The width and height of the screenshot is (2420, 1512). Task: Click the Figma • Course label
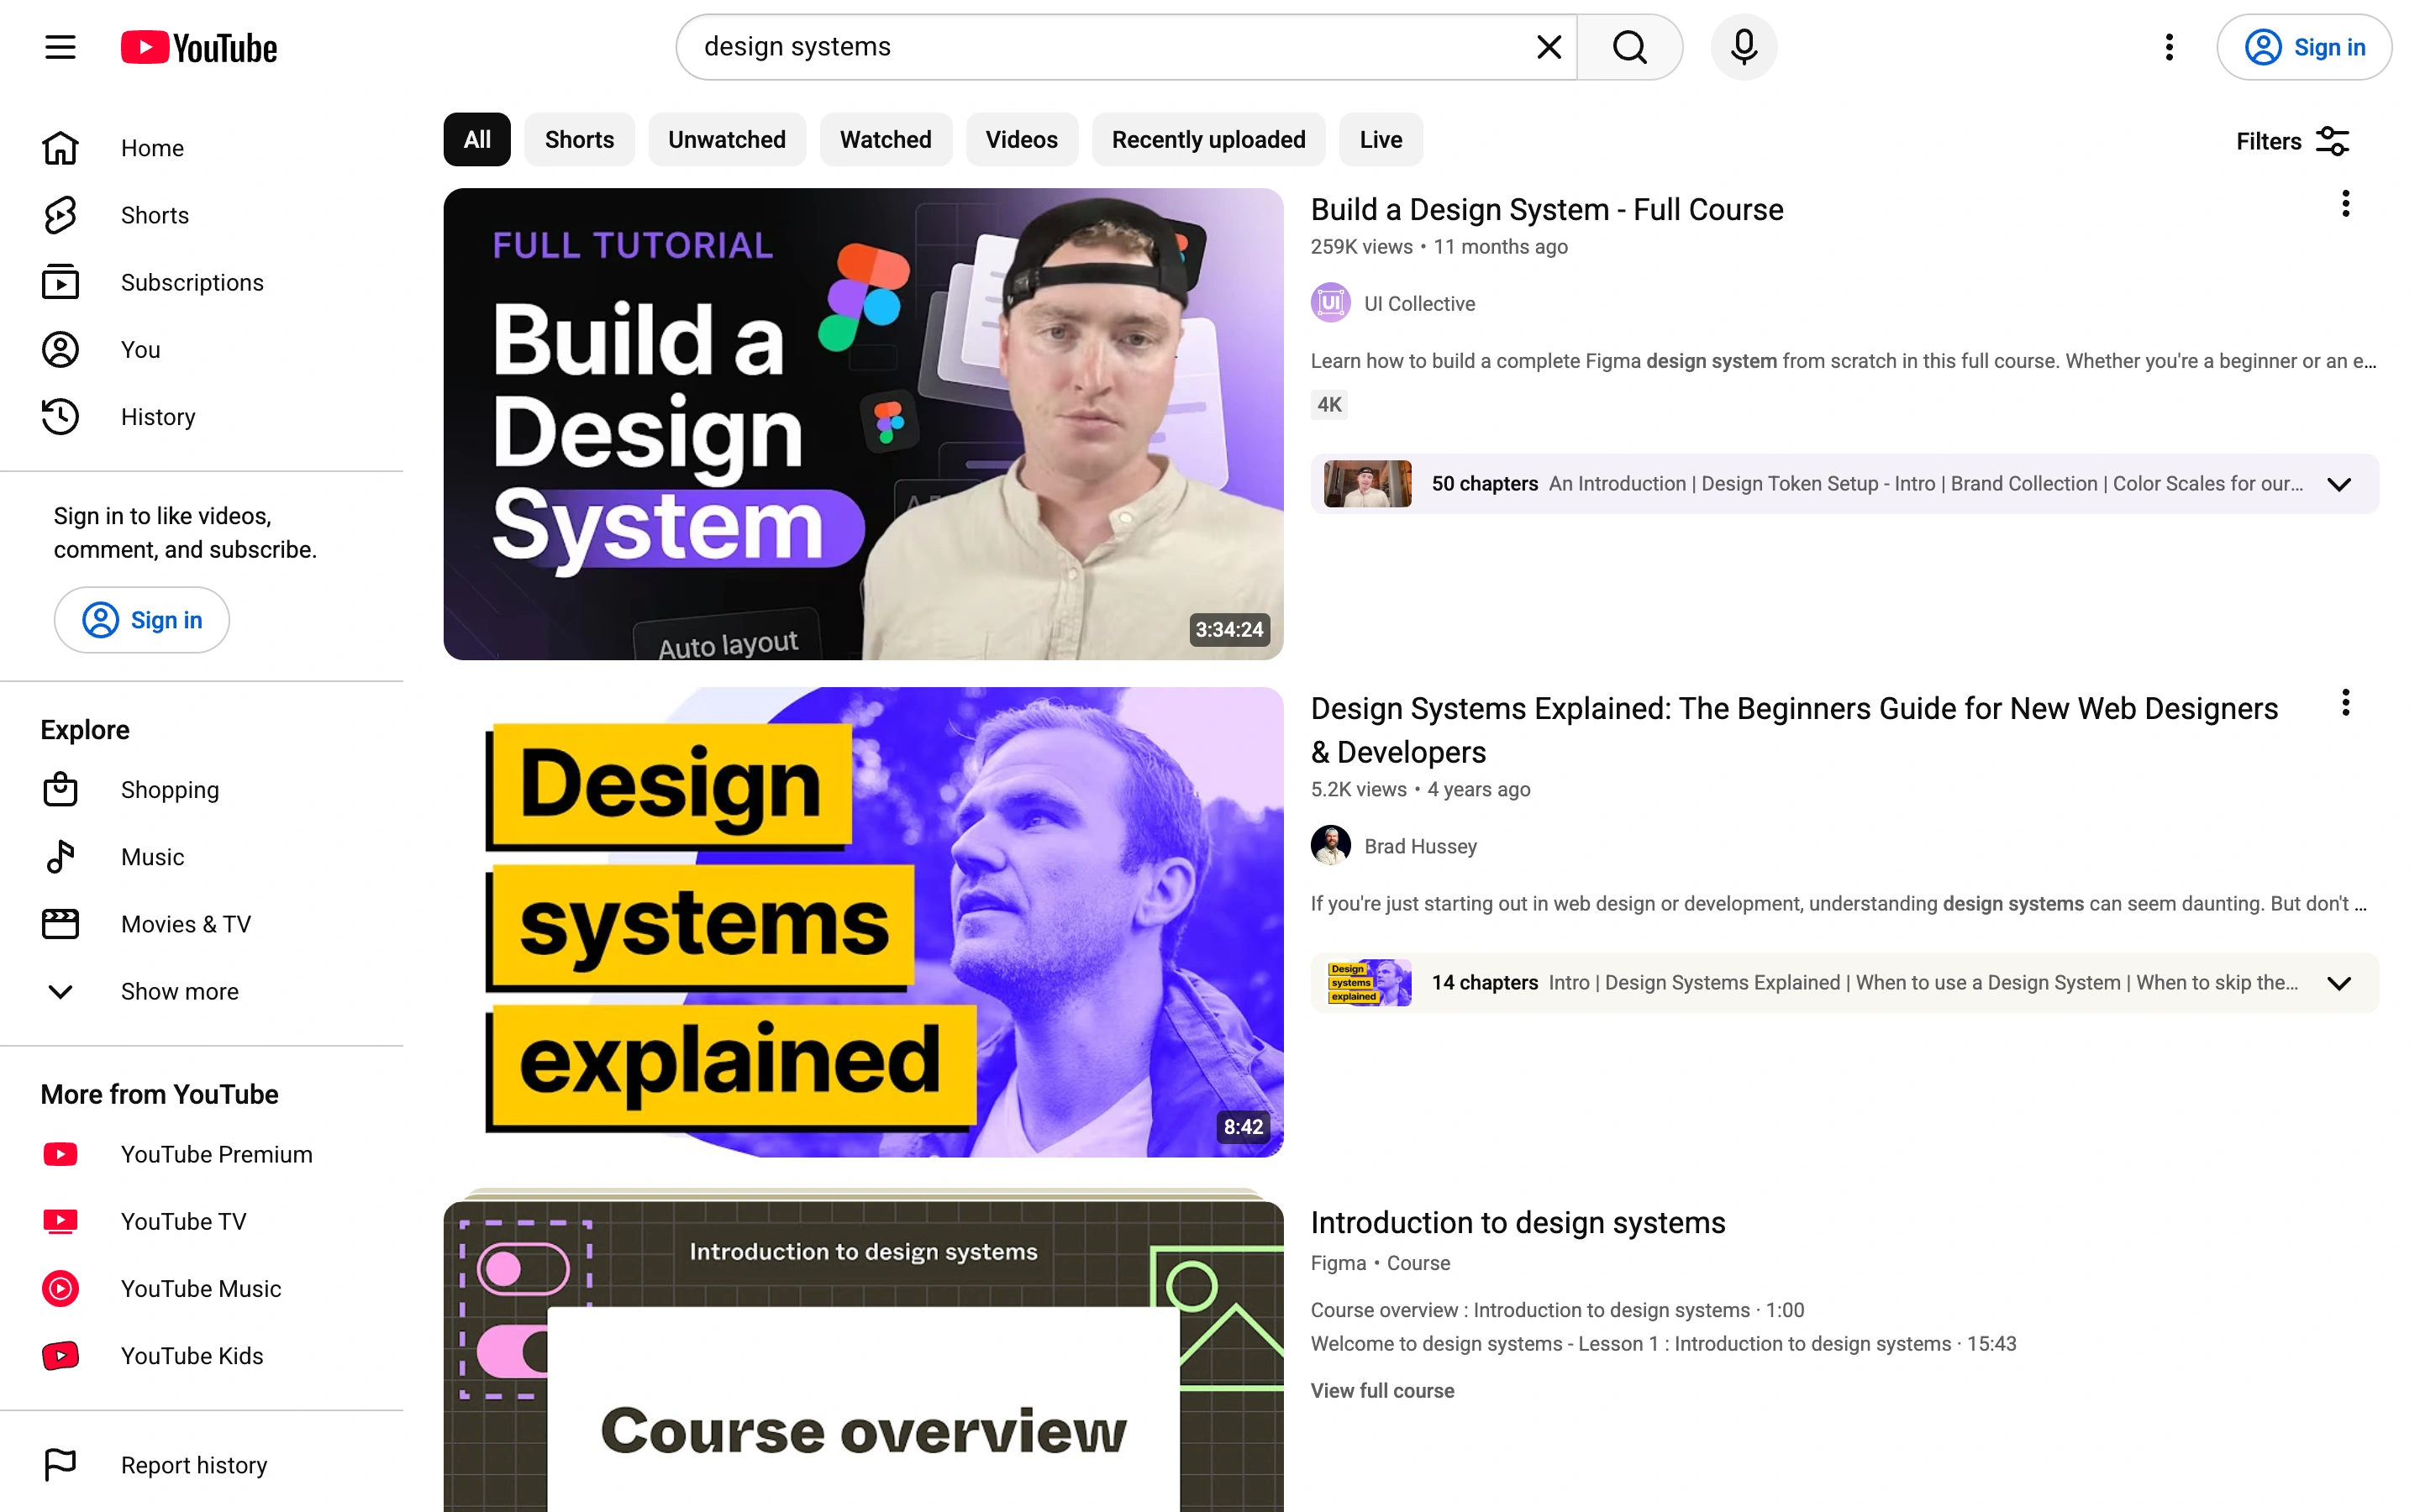pos(1380,1263)
